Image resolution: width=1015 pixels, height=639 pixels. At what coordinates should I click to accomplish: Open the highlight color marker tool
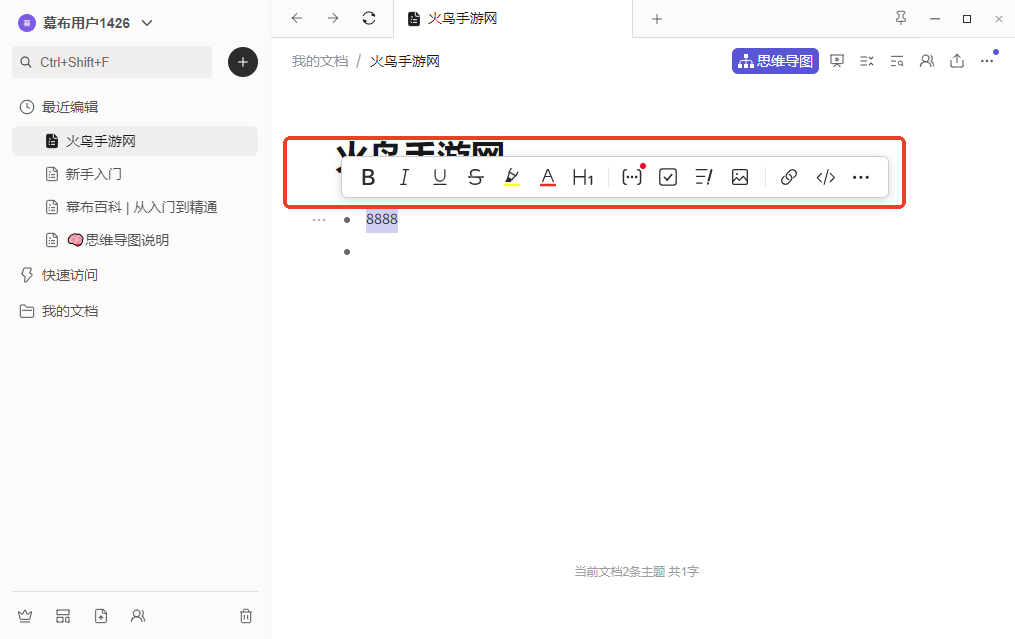512,177
